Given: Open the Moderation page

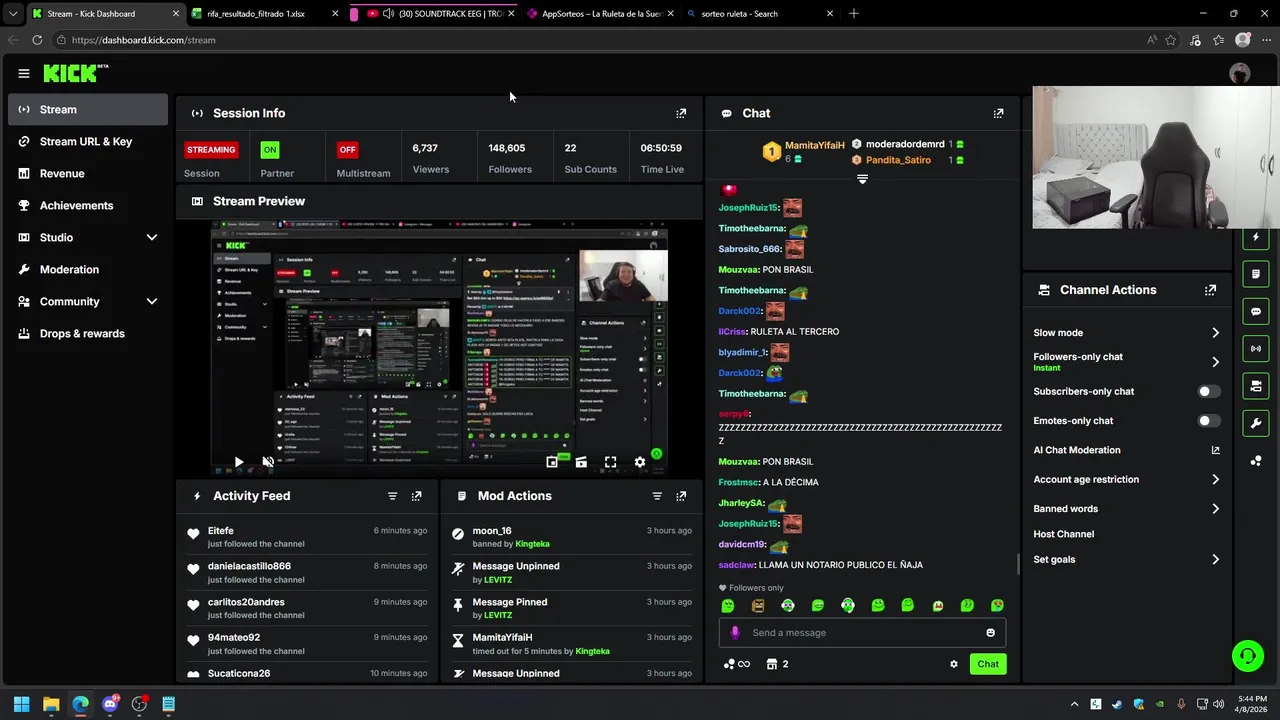Looking at the screenshot, I should click(88, 269).
